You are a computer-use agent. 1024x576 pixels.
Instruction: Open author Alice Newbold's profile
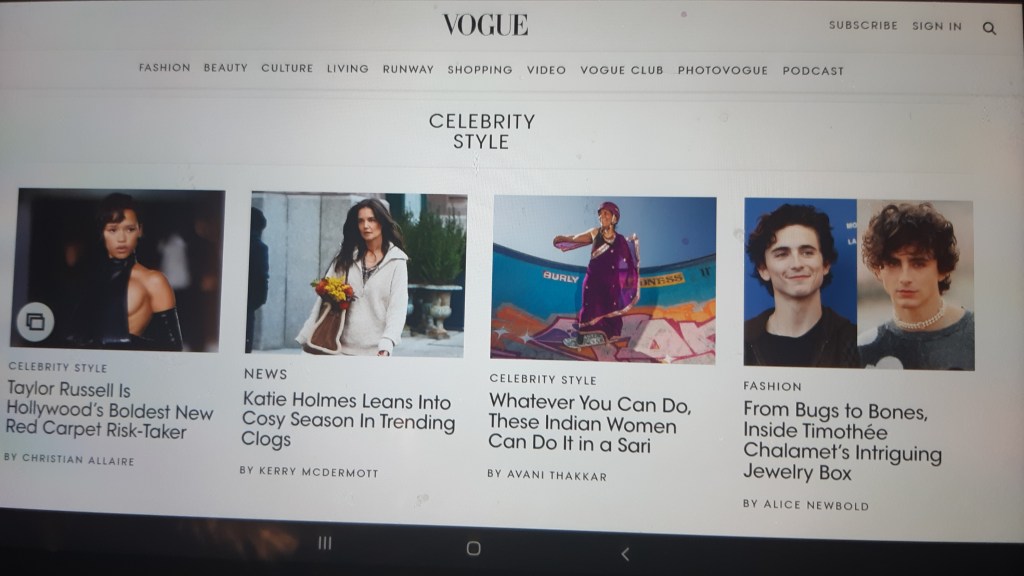[816, 505]
